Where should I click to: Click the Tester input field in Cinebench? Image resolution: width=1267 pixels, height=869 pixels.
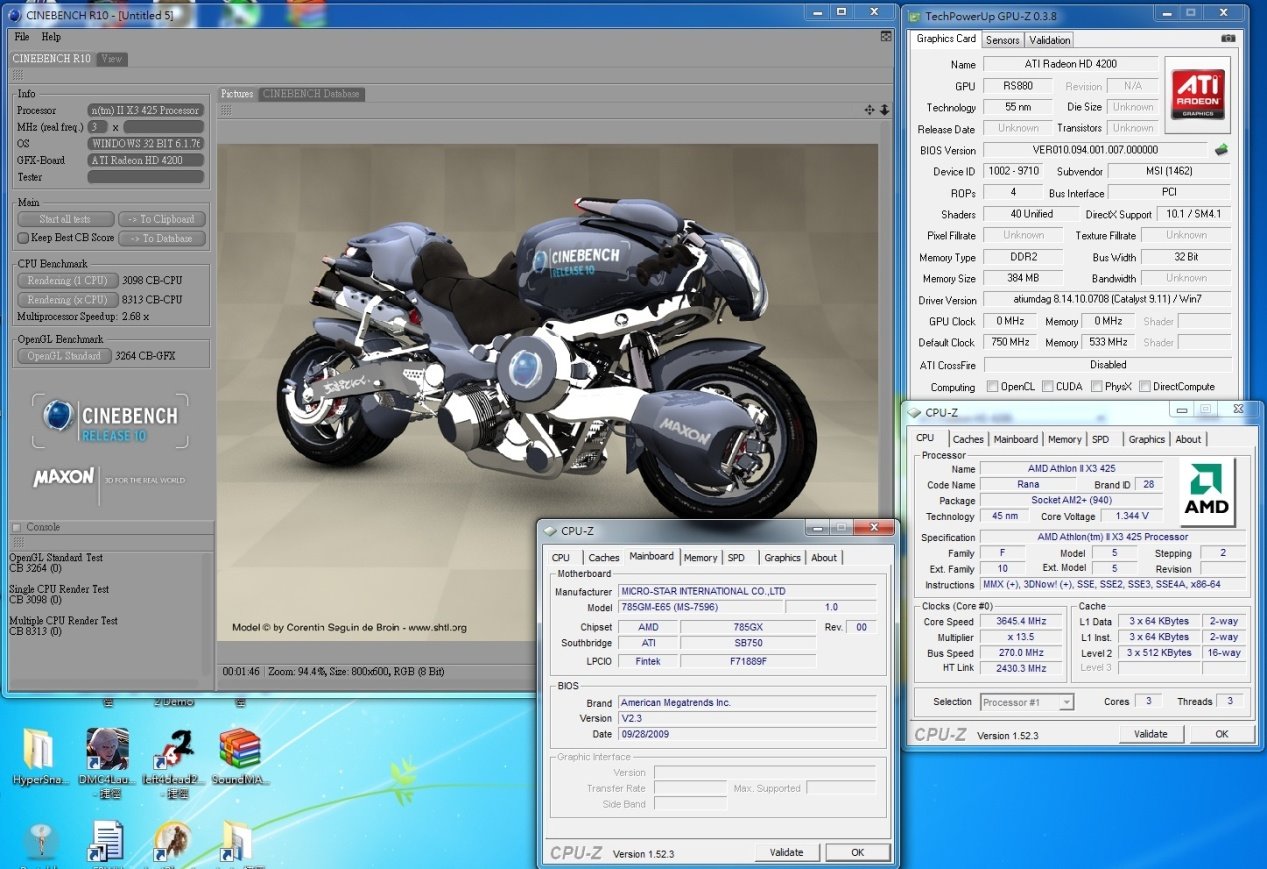(146, 177)
